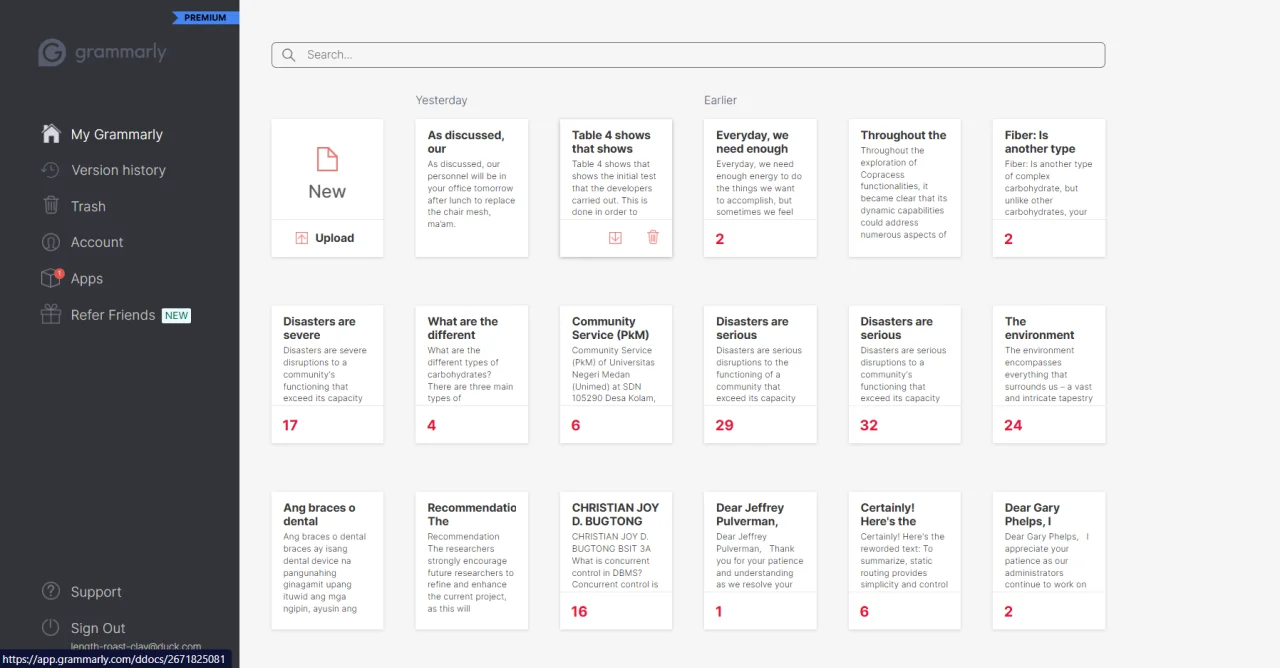Click alert count 1 on Dear Jeffrey card
1280x668 pixels.
click(719, 611)
